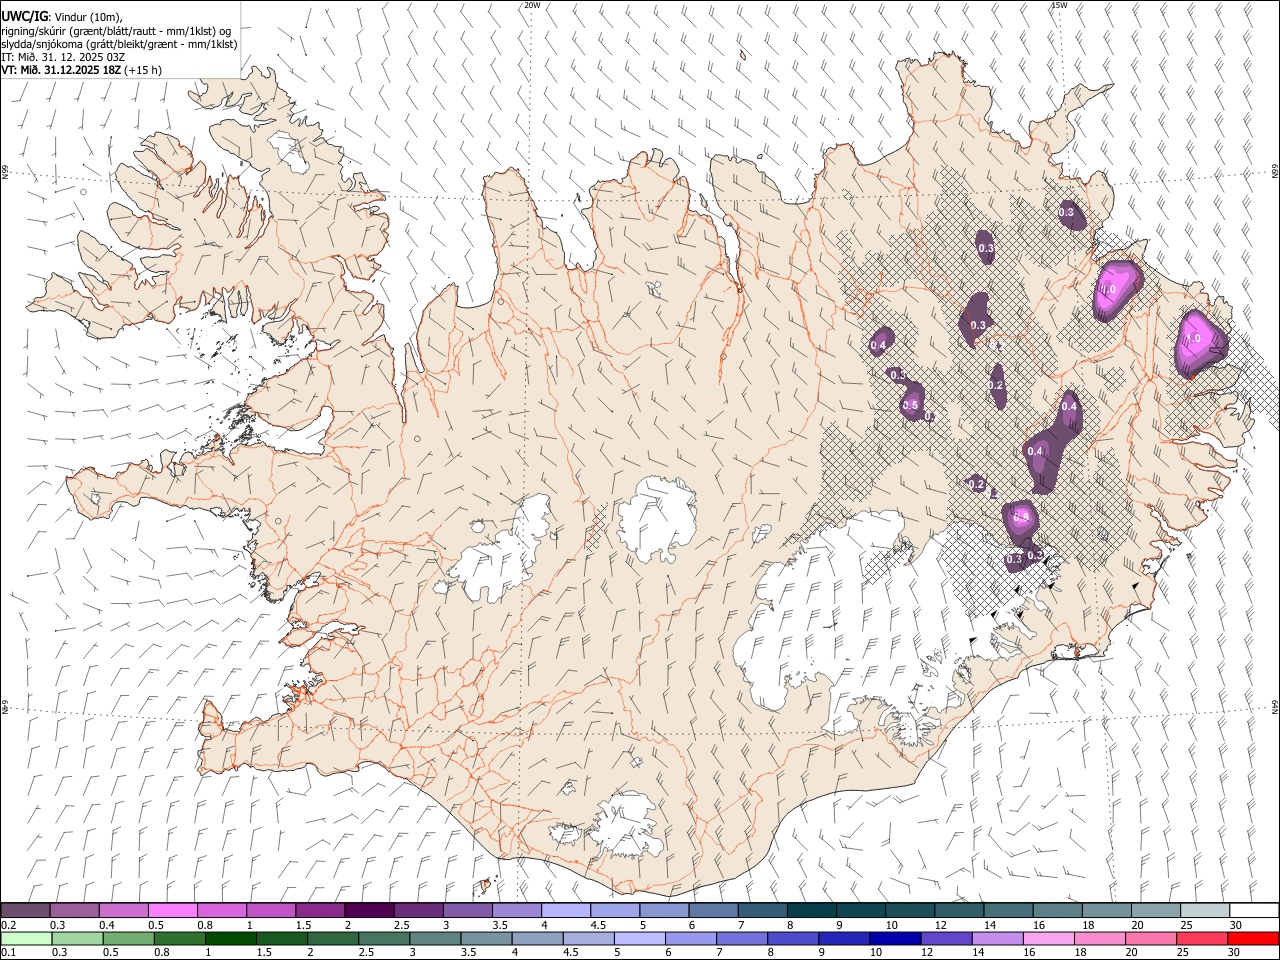Click the 66N latitude label on right edge
Viewport: 1280px width, 960px height.
coord(1274,173)
